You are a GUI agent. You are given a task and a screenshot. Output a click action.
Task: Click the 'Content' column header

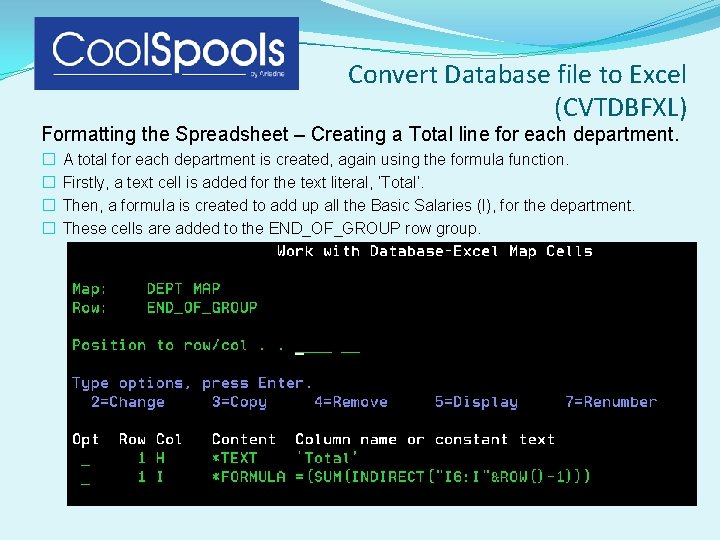tap(244, 439)
